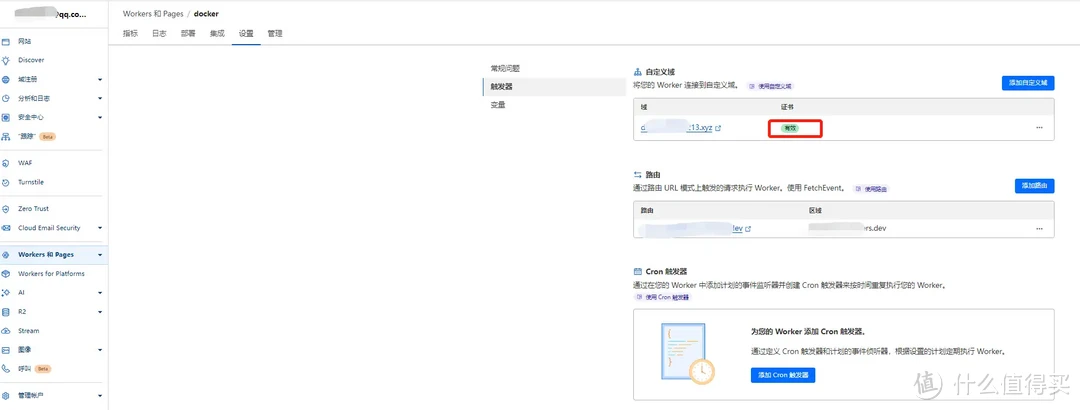1080x410 pixels.
Task: Expand the 安全中心 sidebar arrow
Action: [100, 117]
